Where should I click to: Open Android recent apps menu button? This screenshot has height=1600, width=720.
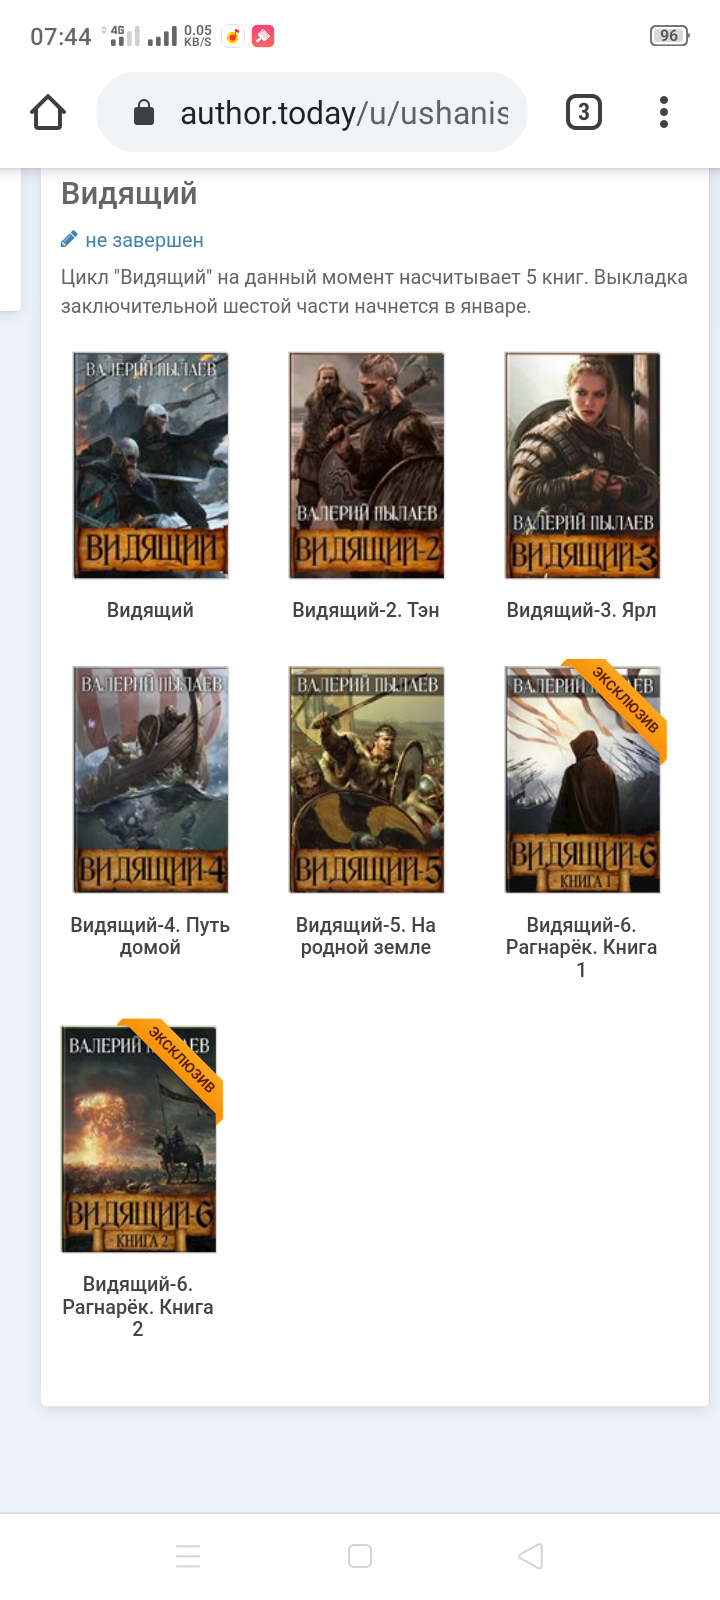point(188,1556)
